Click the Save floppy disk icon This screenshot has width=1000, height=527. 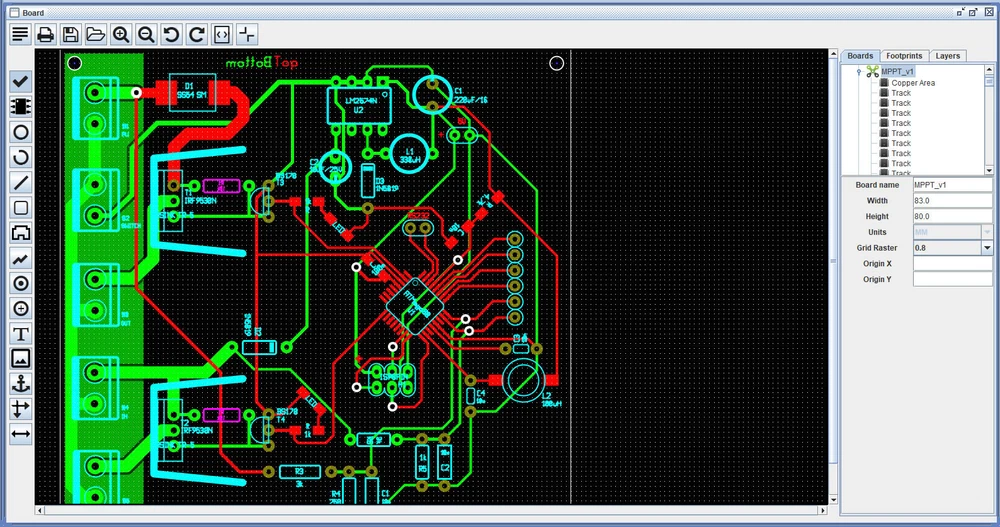click(71, 35)
